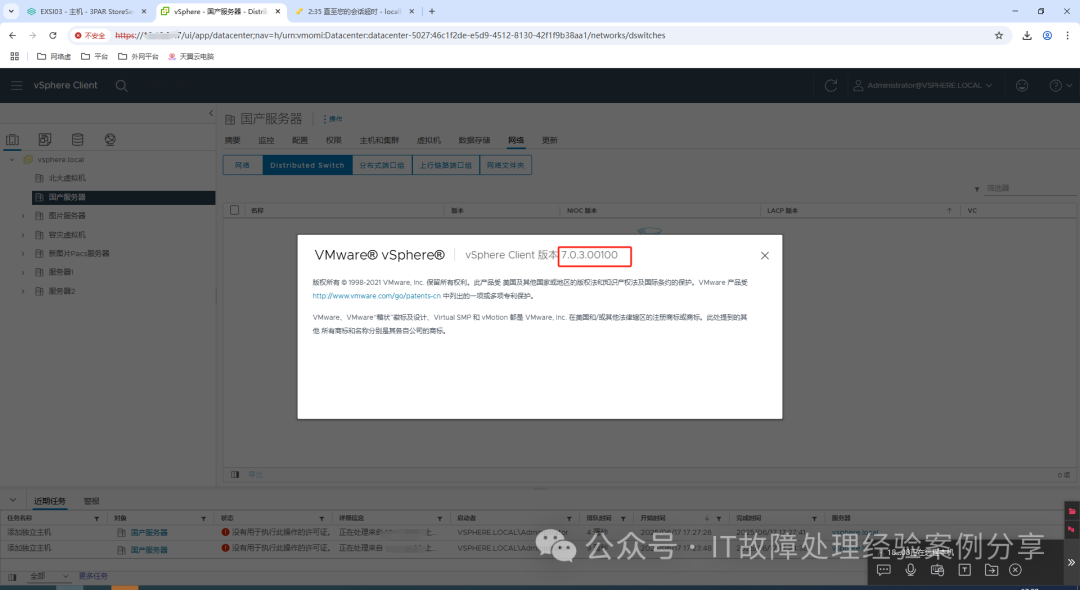Select the Hosts and Clusters inventory icon
The width and height of the screenshot is (1080, 590).
pos(12,140)
